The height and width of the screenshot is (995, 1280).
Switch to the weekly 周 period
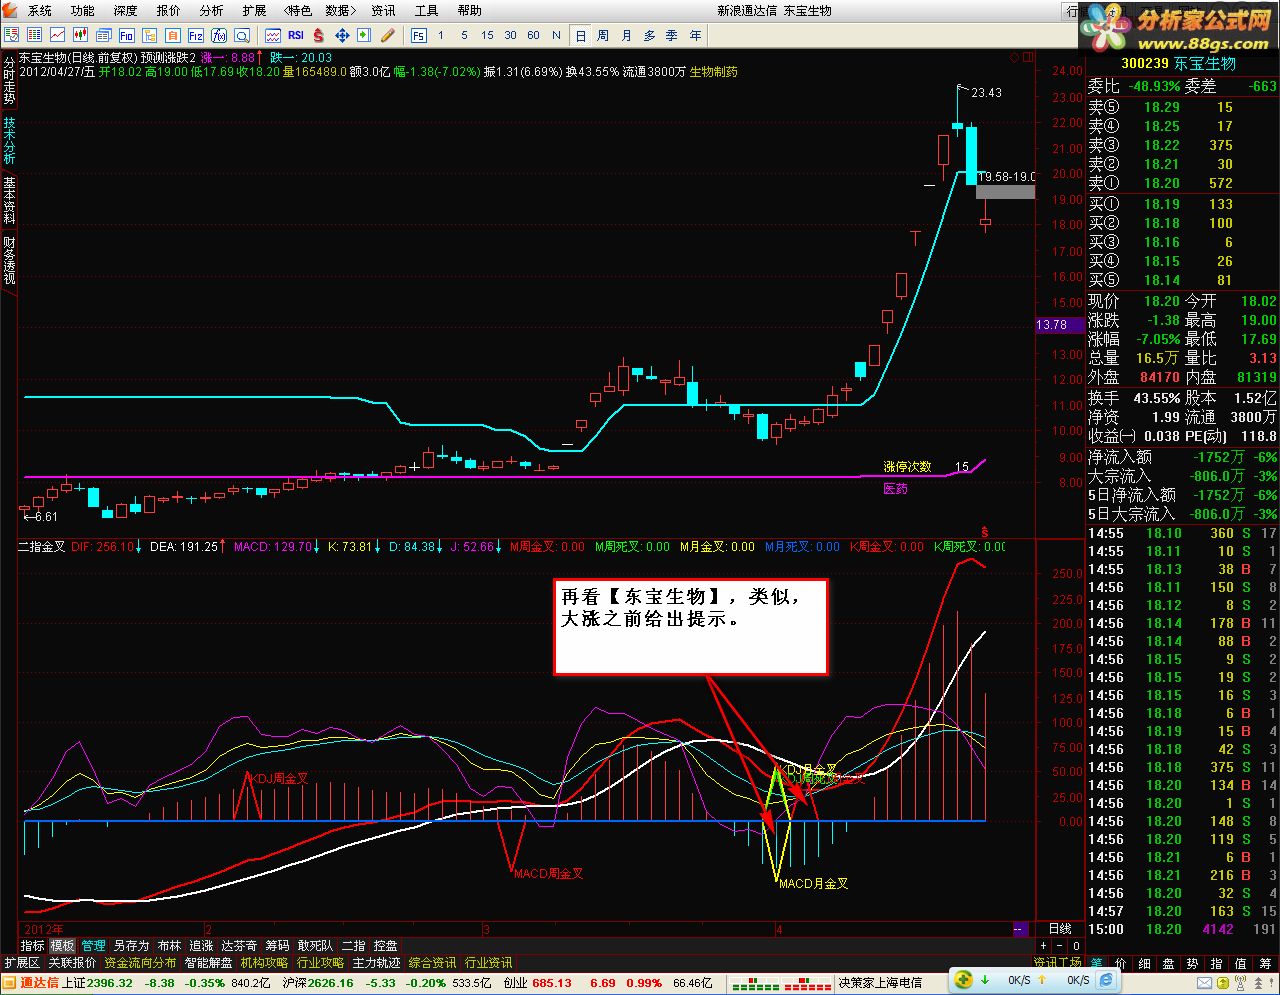[x=603, y=35]
